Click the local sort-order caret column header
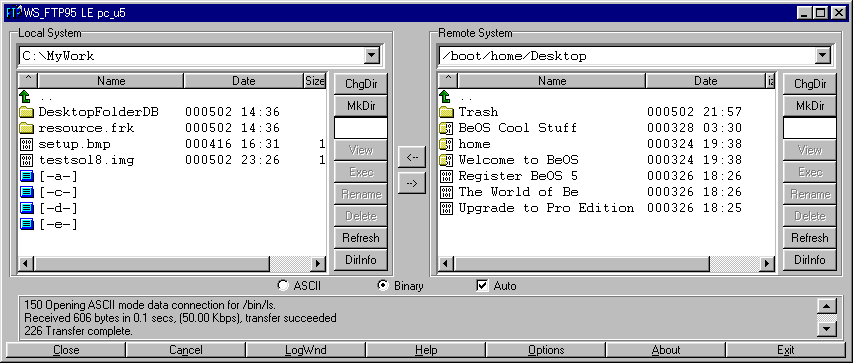Screen dimensions: 853x363 [28, 81]
